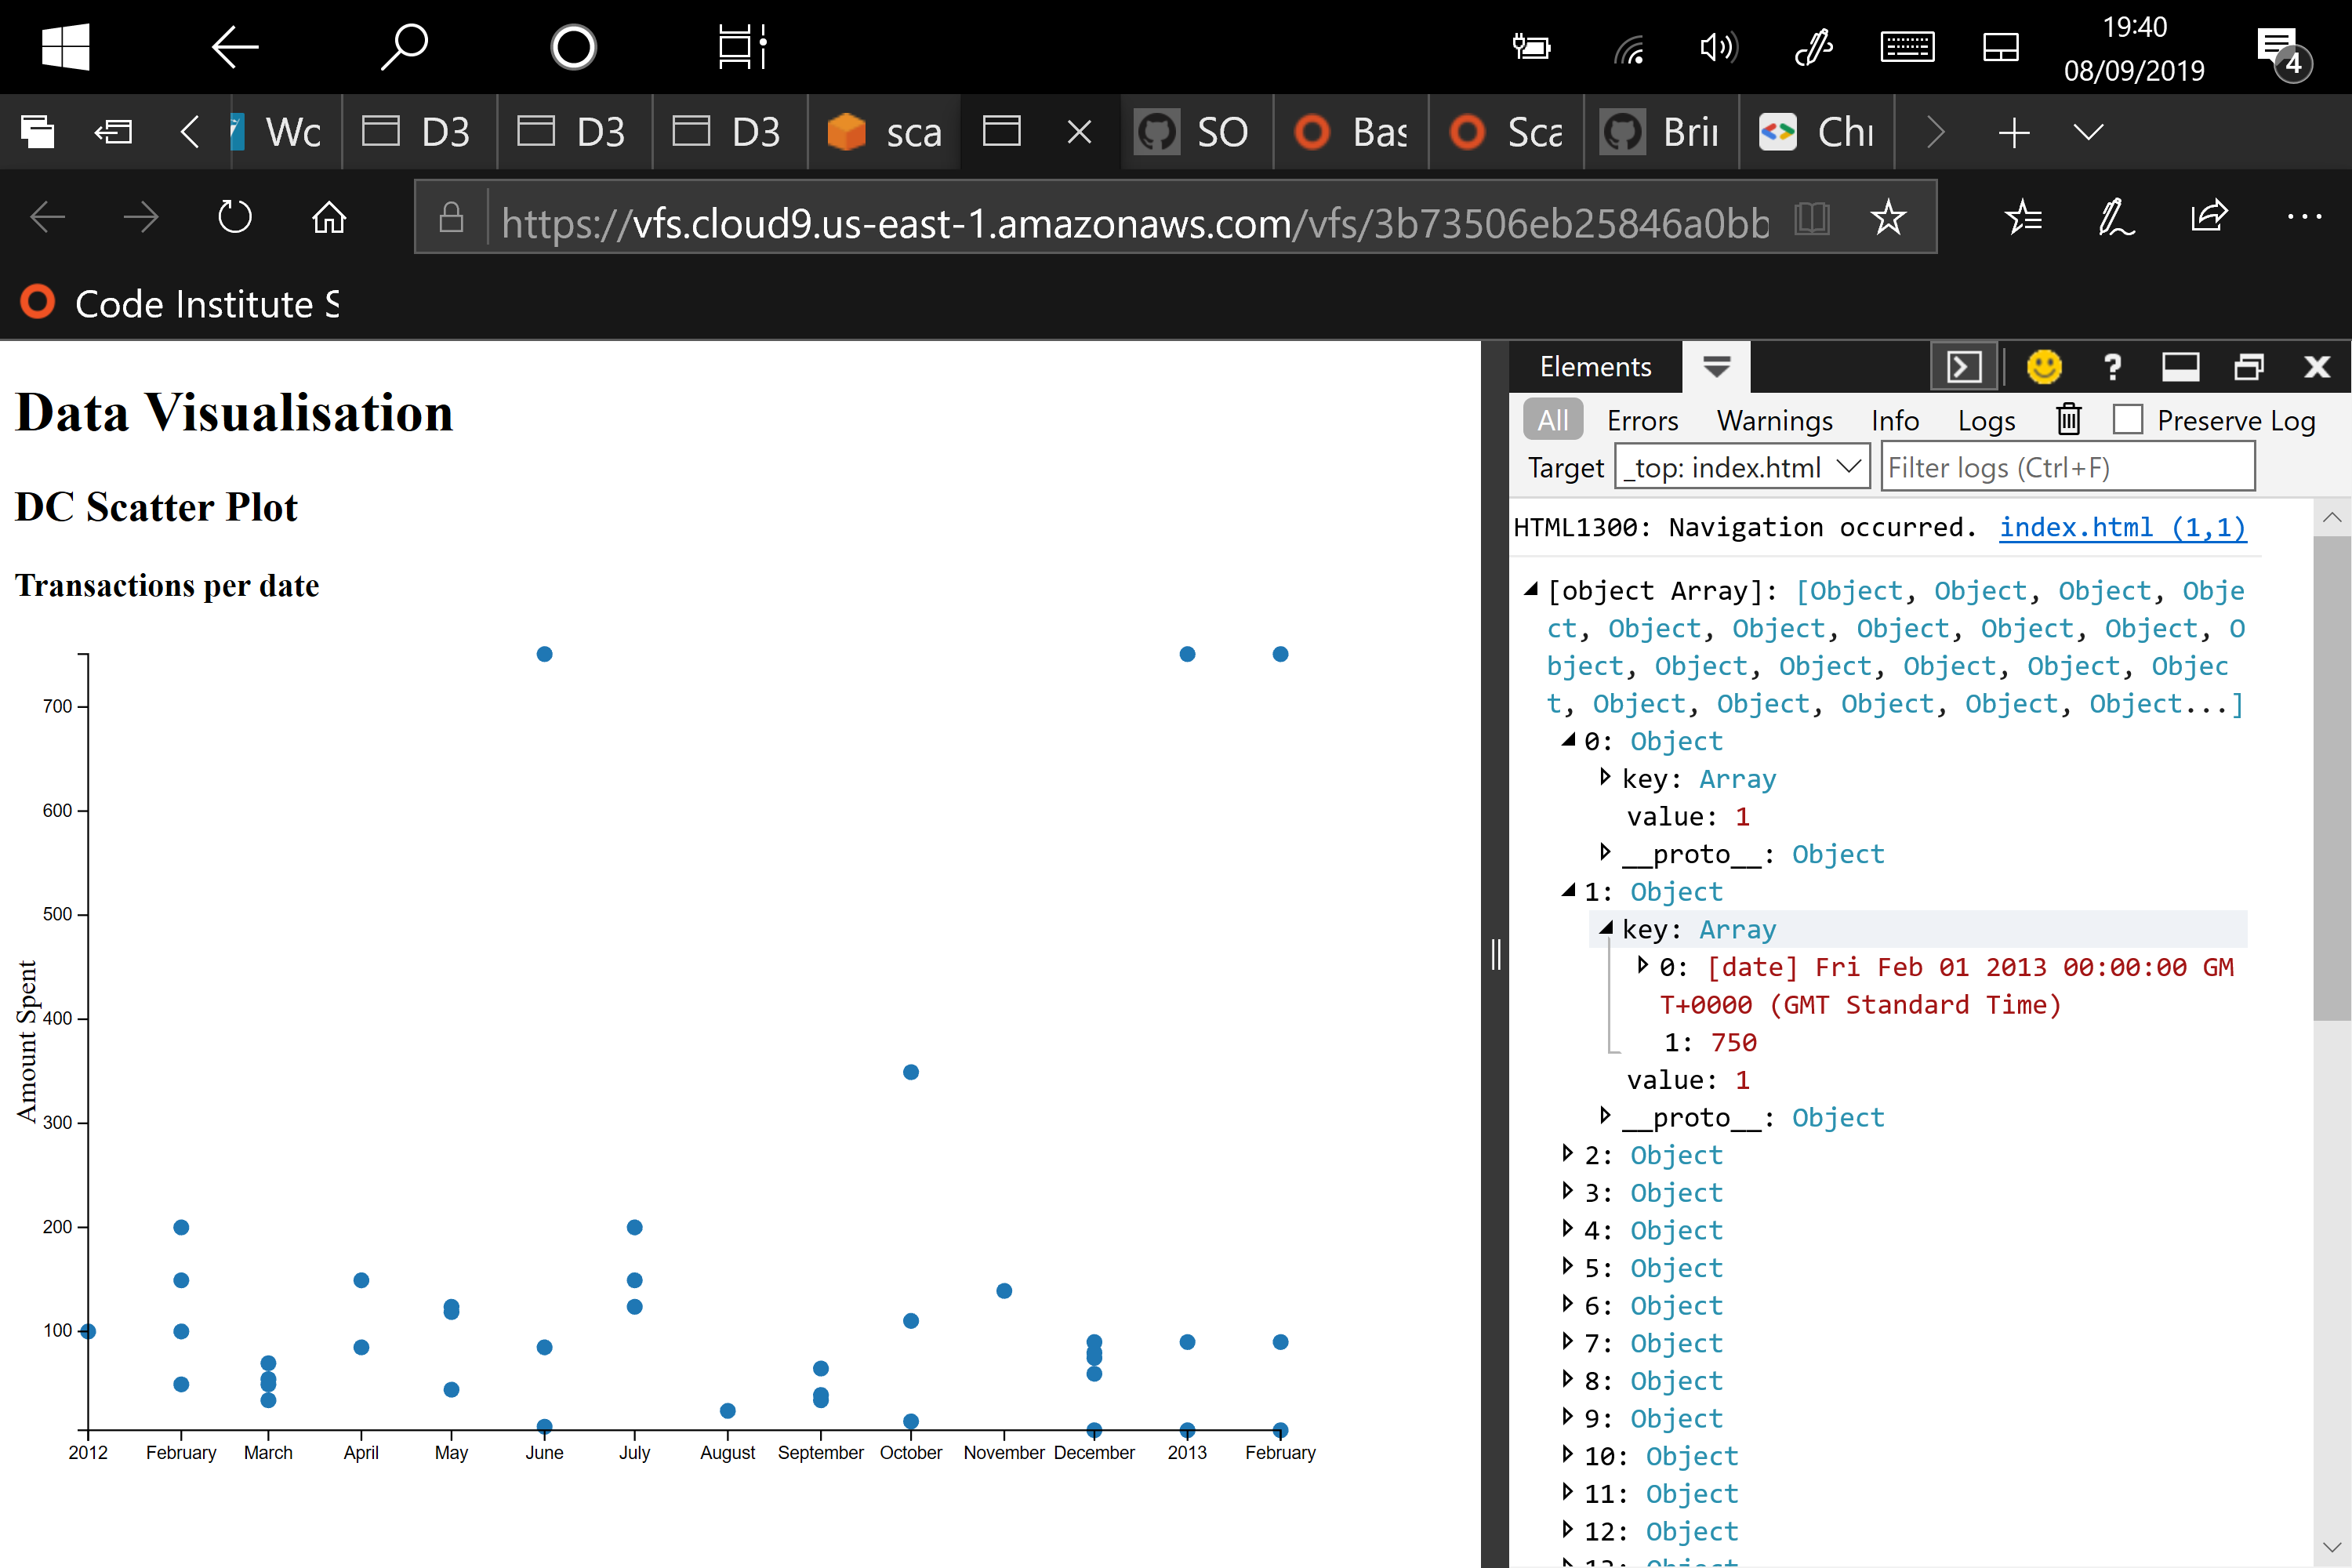Refresh the current page

click(x=235, y=217)
